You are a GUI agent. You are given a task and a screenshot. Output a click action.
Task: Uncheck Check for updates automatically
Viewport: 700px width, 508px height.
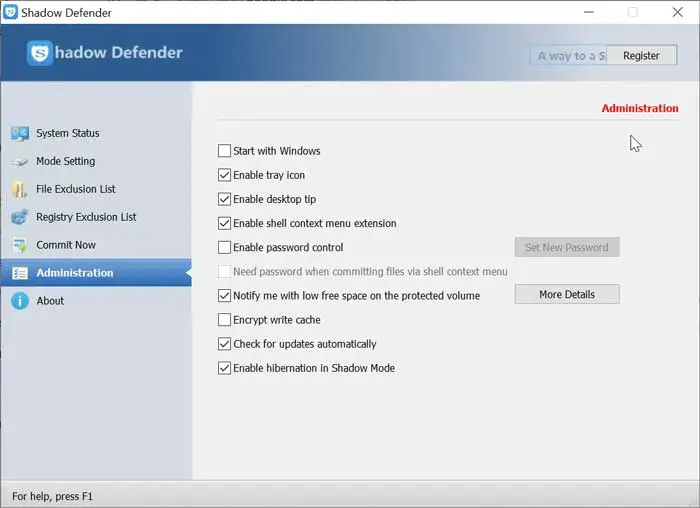point(224,344)
